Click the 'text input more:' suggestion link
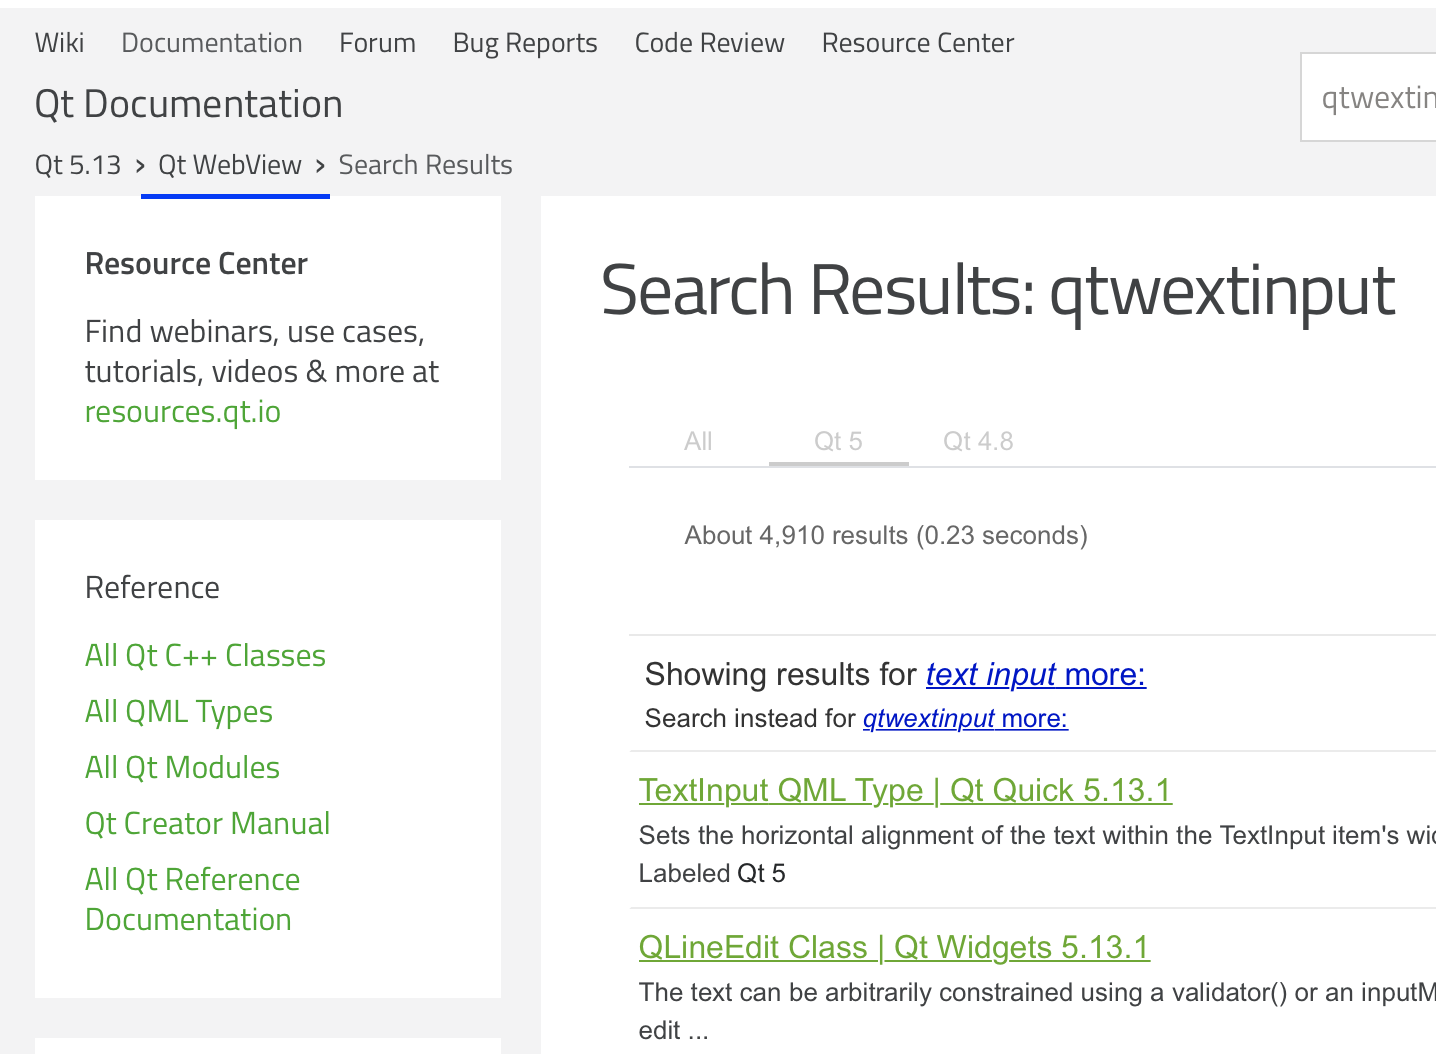This screenshot has height=1054, width=1436. [x=1036, y=675]
